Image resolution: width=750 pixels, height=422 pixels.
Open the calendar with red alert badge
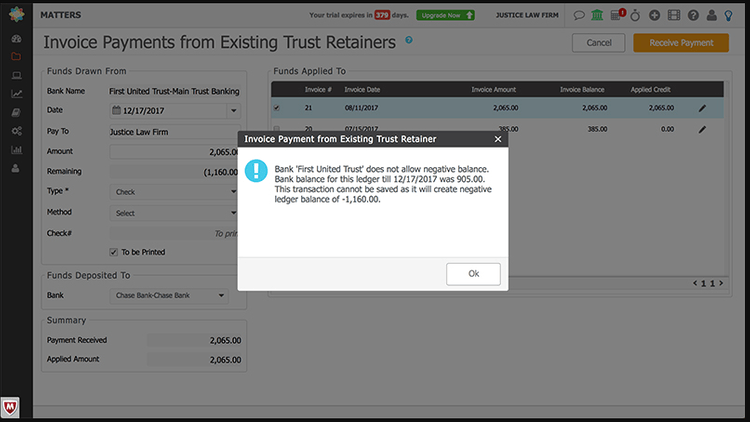point(618,14)
